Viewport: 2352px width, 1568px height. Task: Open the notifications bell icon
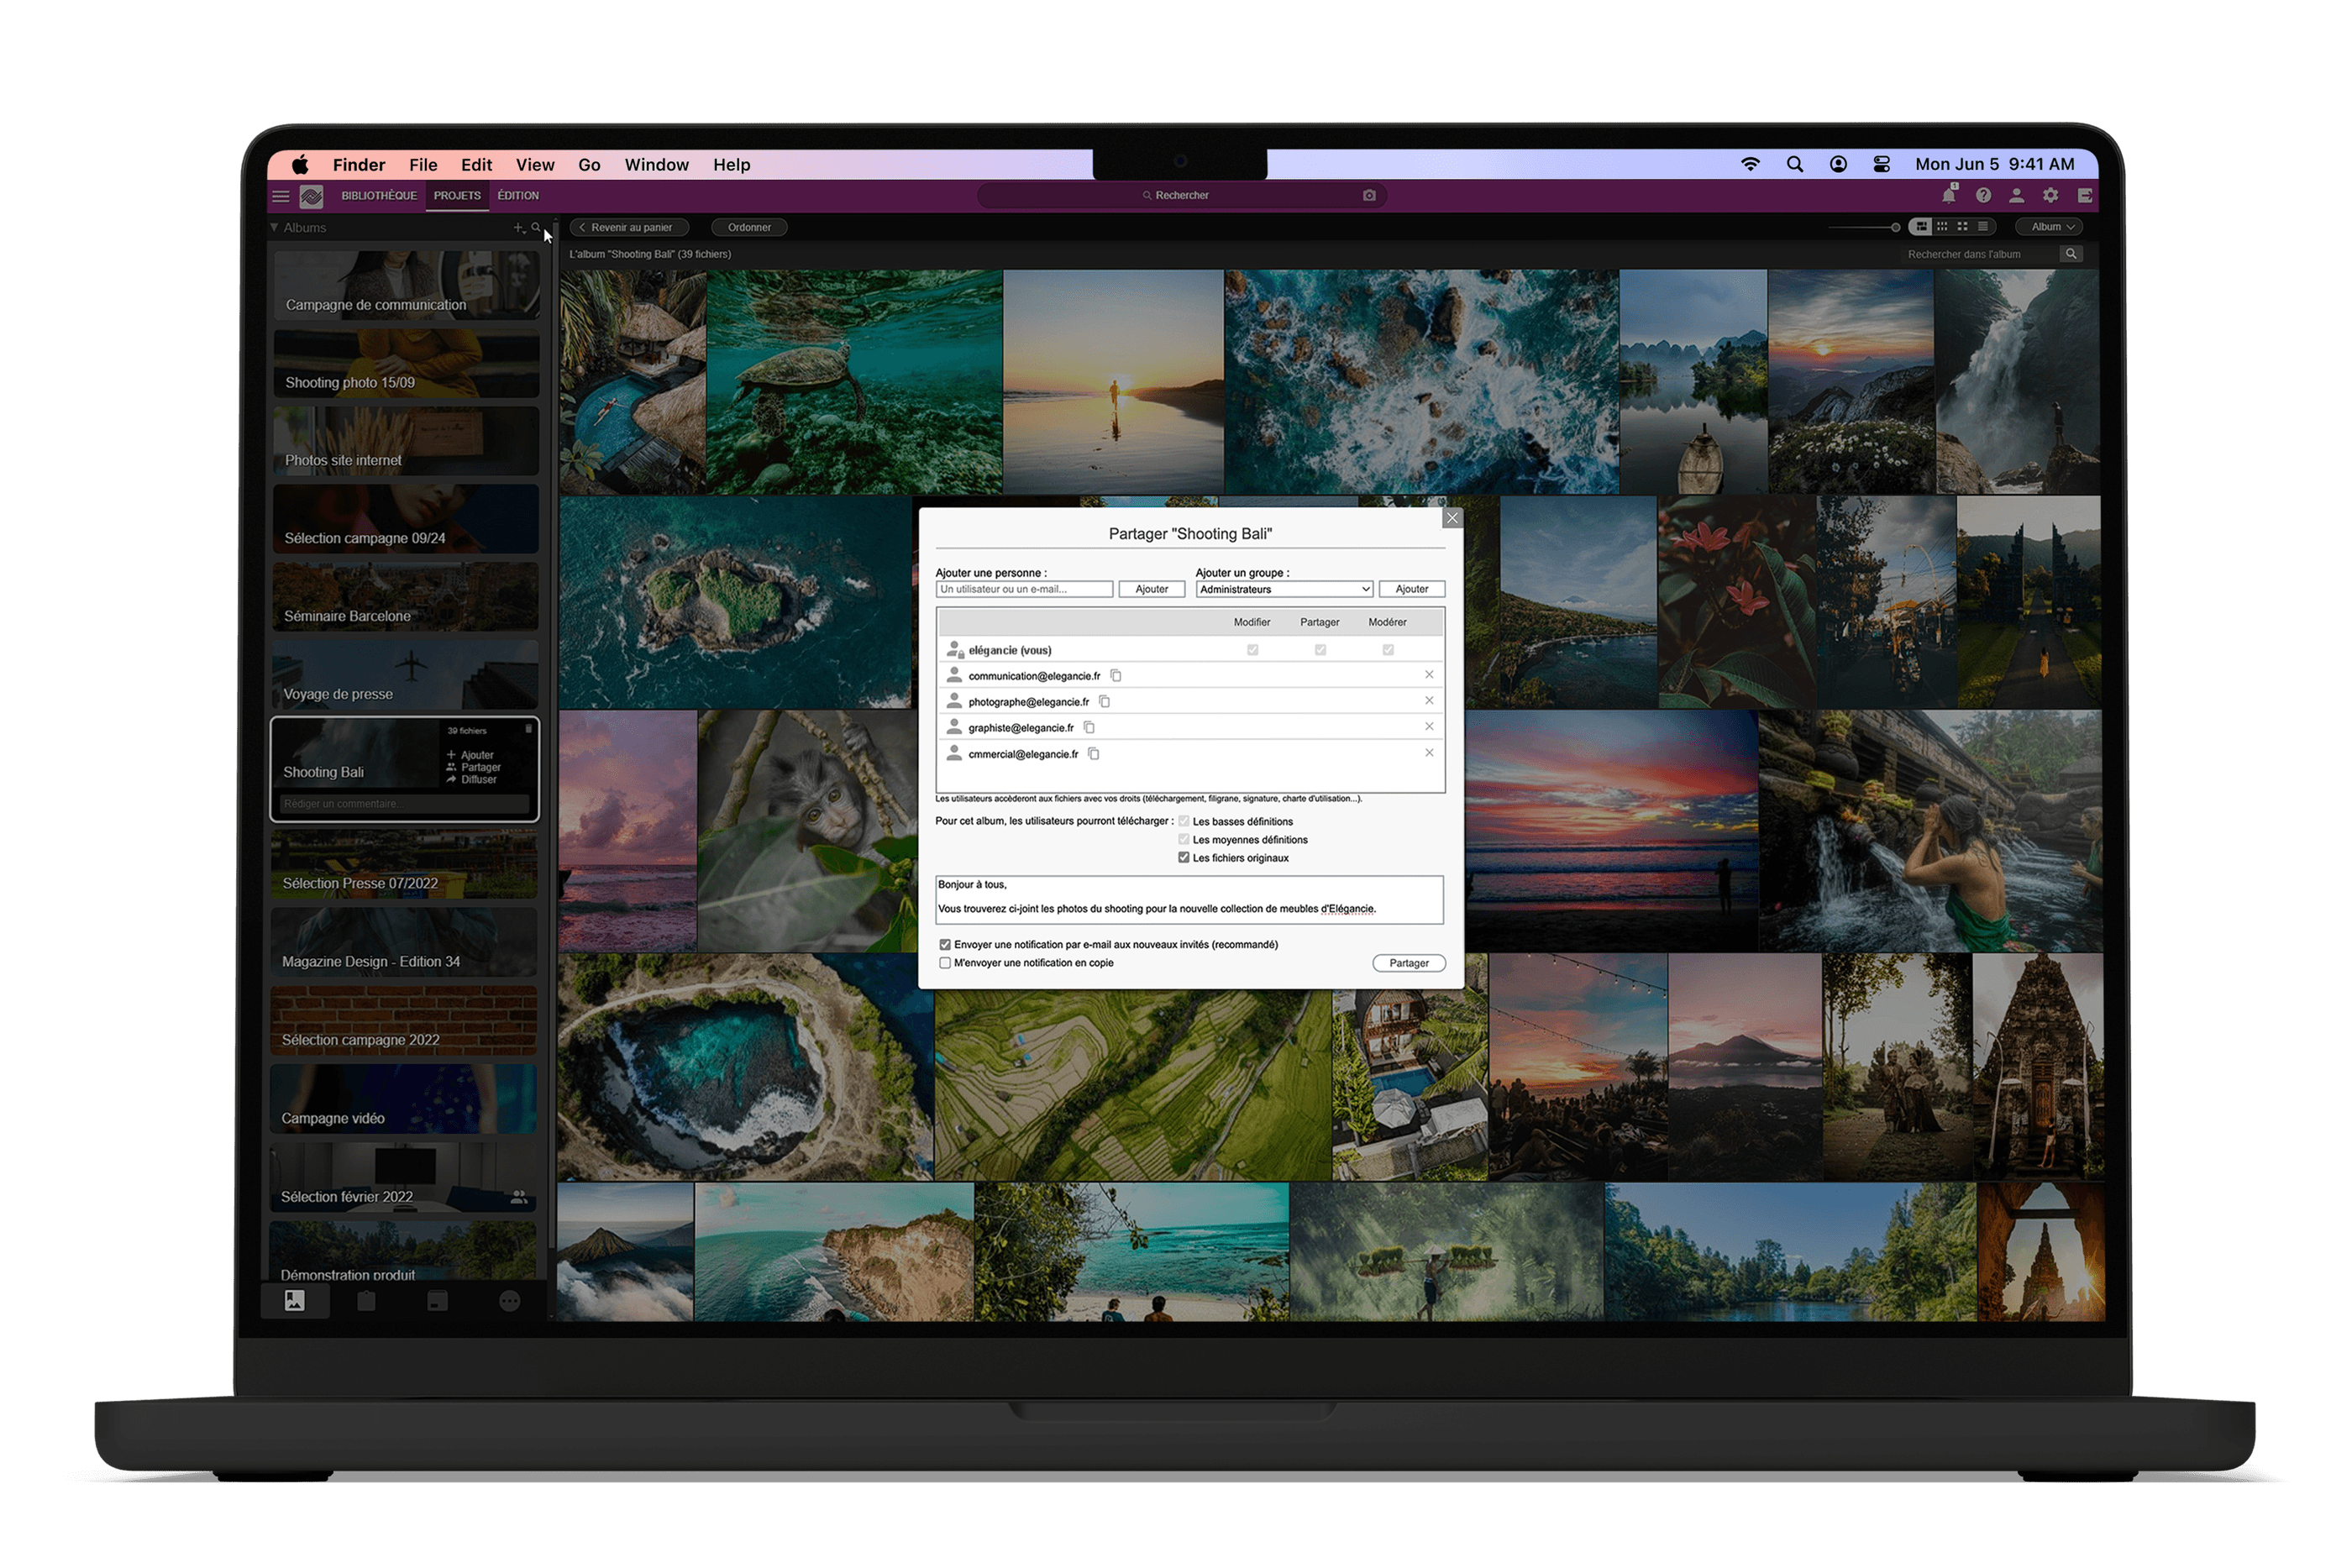1948,196
